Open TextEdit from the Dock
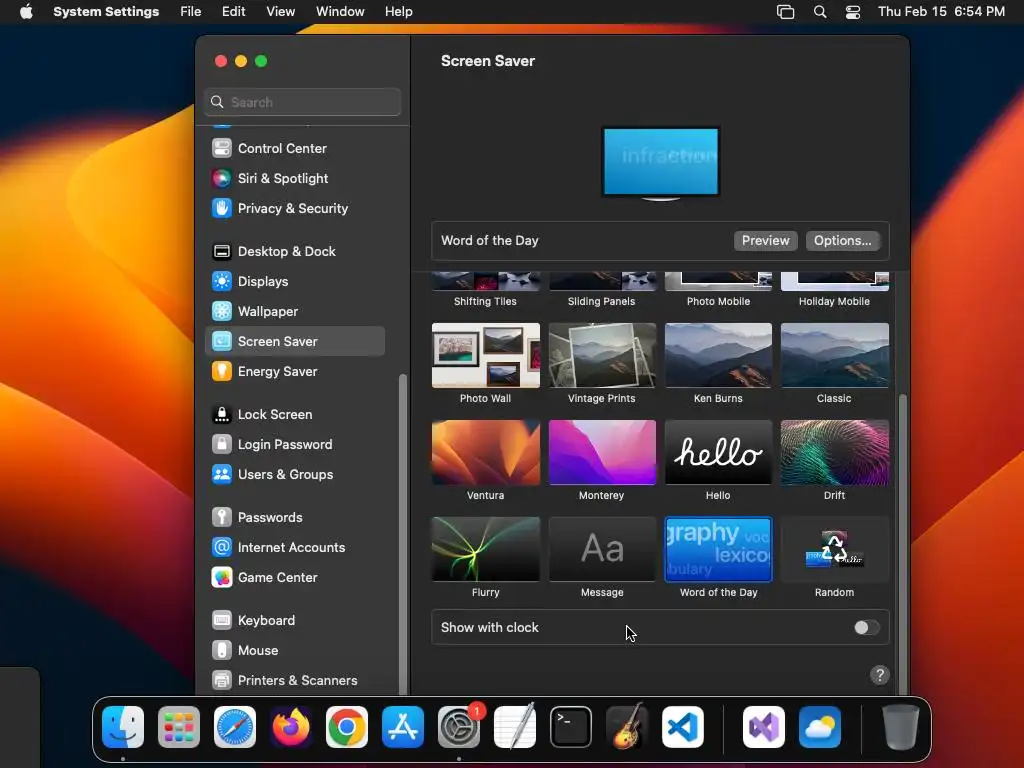 [515, 727]
